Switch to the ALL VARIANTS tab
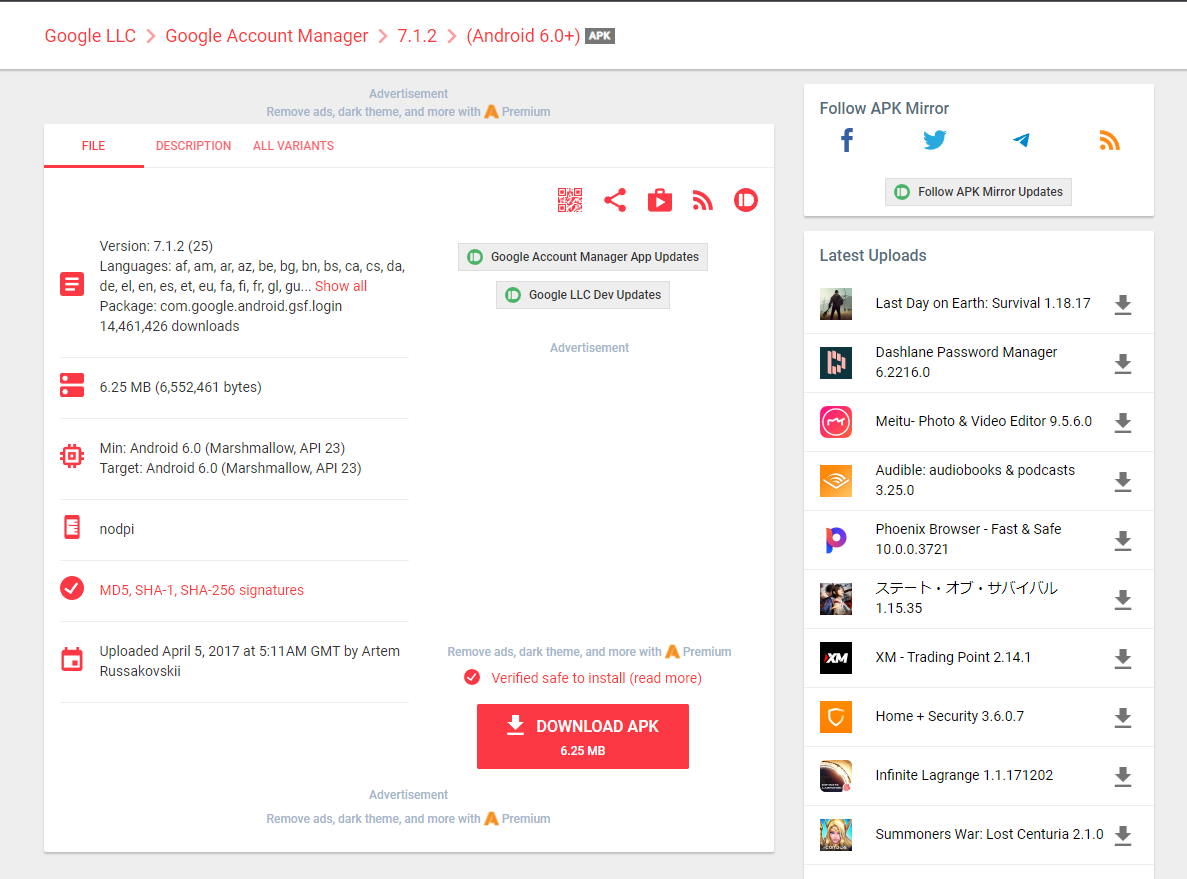 click(x=294, y=145)
